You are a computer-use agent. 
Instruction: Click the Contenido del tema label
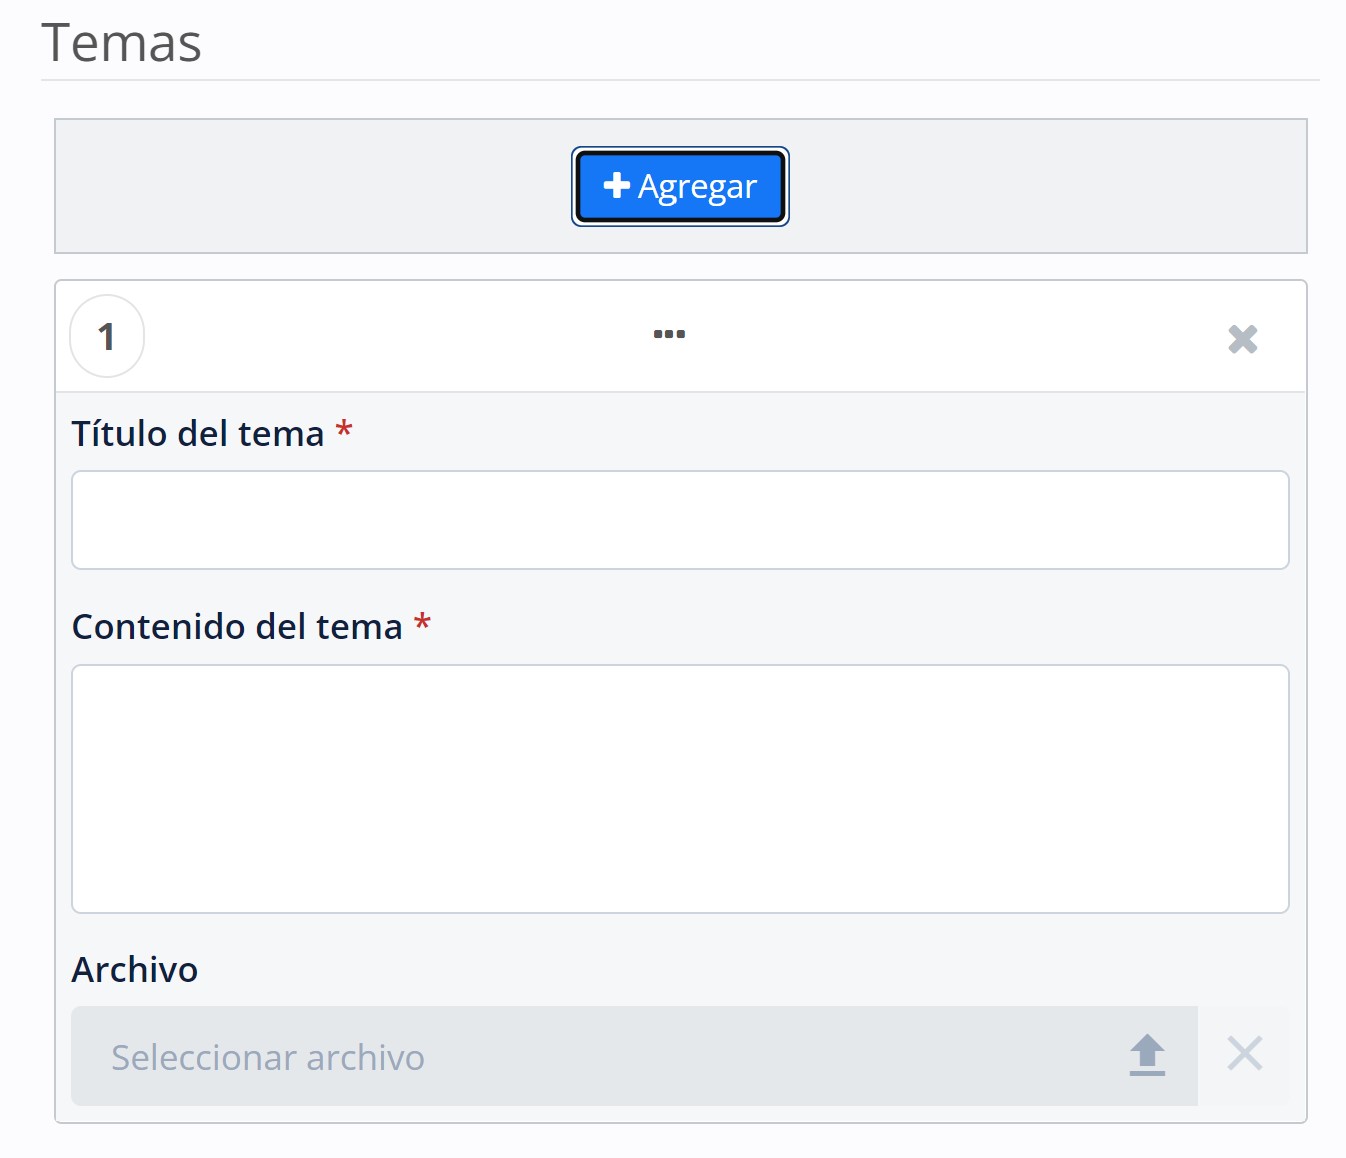click(x=237, y=627)
